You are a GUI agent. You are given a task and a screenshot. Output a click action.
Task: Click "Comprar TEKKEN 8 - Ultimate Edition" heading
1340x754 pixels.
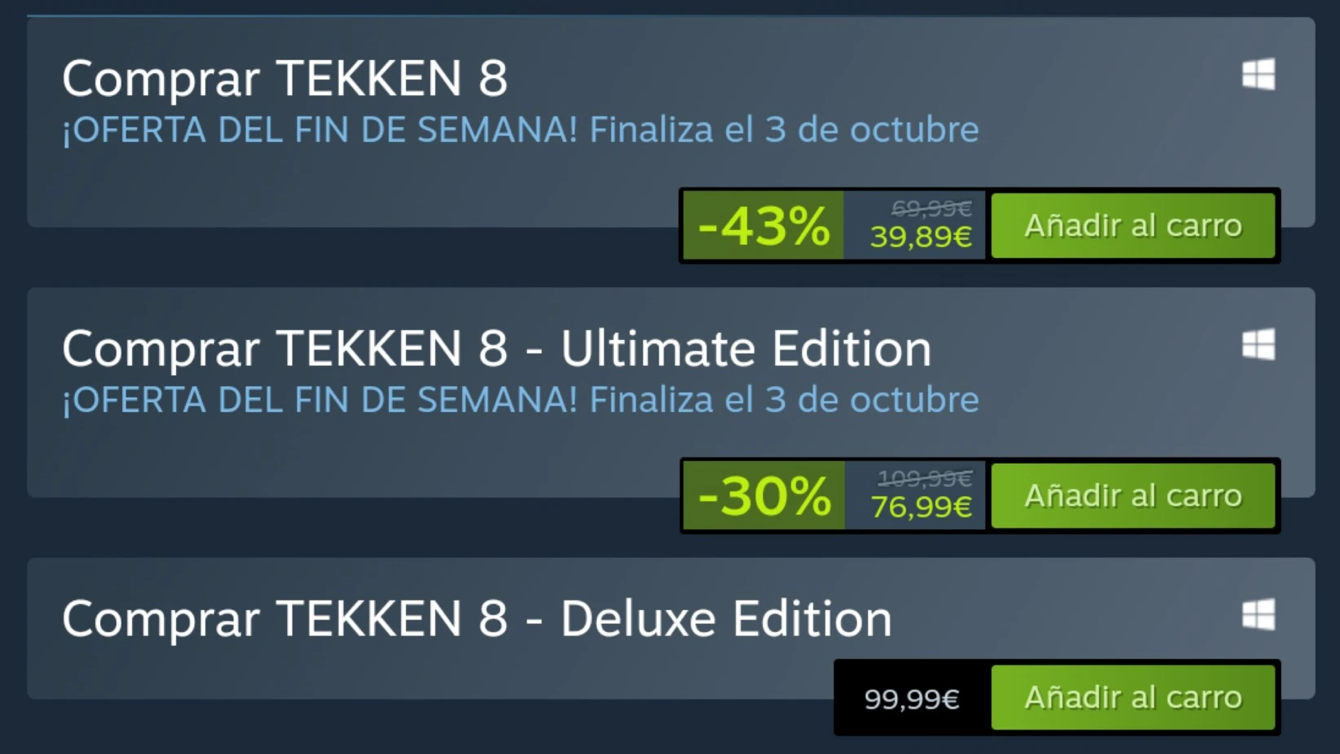(x=496, y=349)
